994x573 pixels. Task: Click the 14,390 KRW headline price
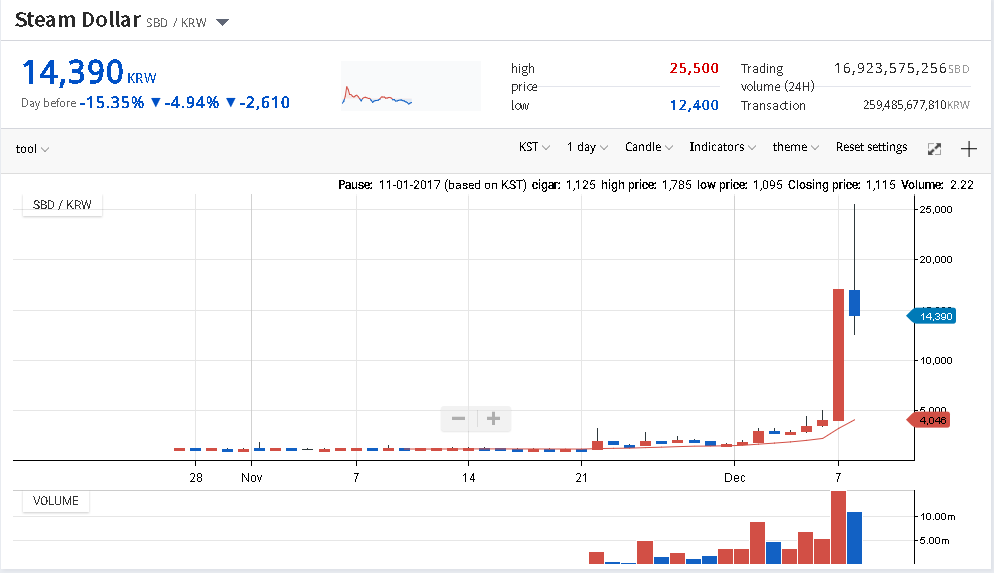pos(89,72)
